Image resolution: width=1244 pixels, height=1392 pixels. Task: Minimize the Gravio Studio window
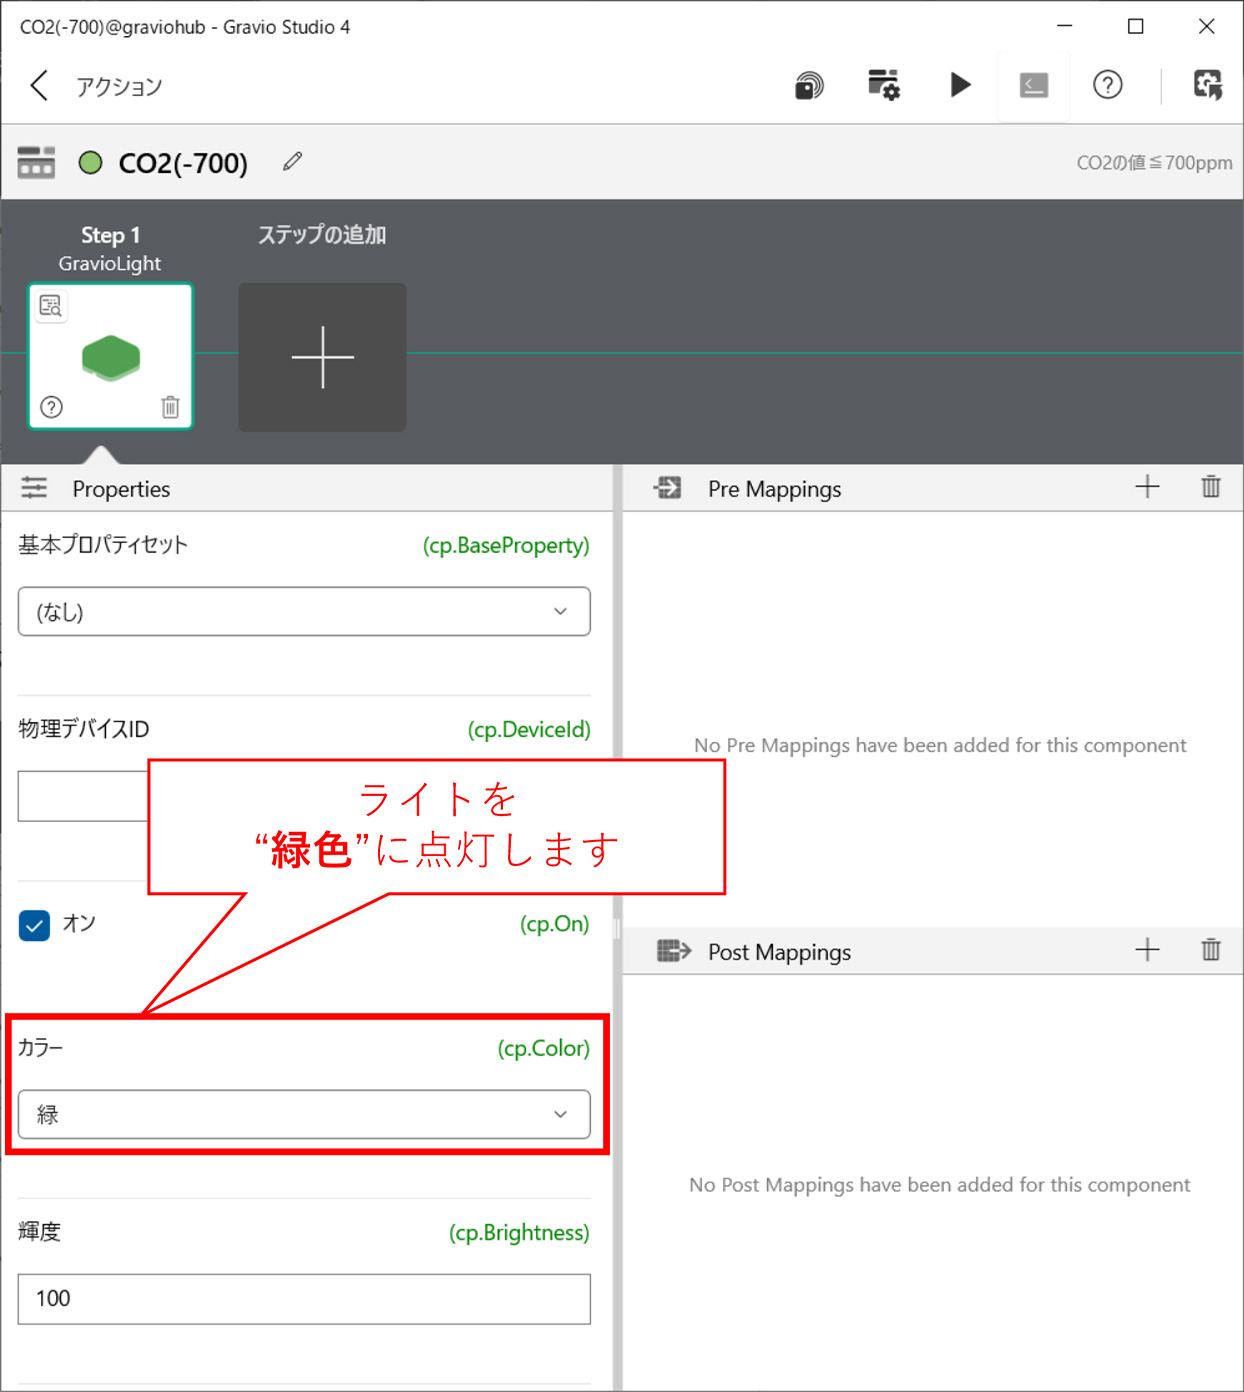1065,27
